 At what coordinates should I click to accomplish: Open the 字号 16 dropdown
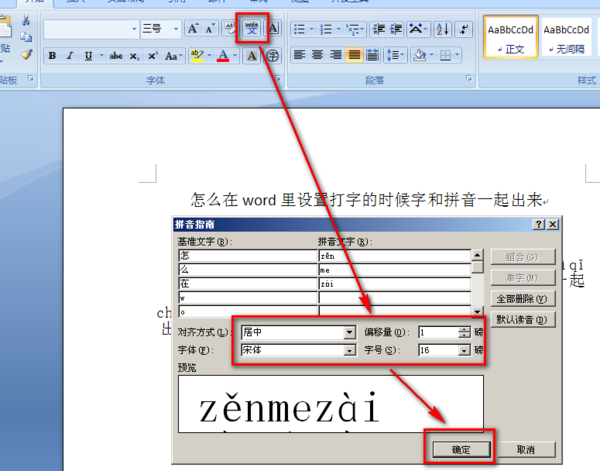[x=464, y=350]
